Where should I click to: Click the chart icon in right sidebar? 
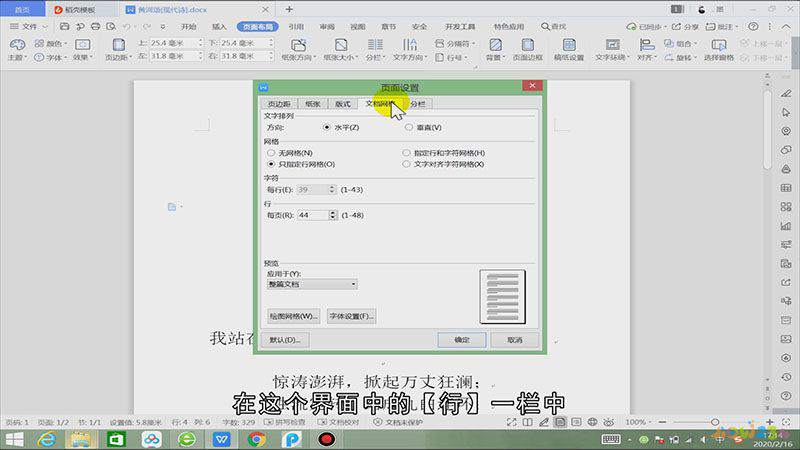click(x=786, y=226)
